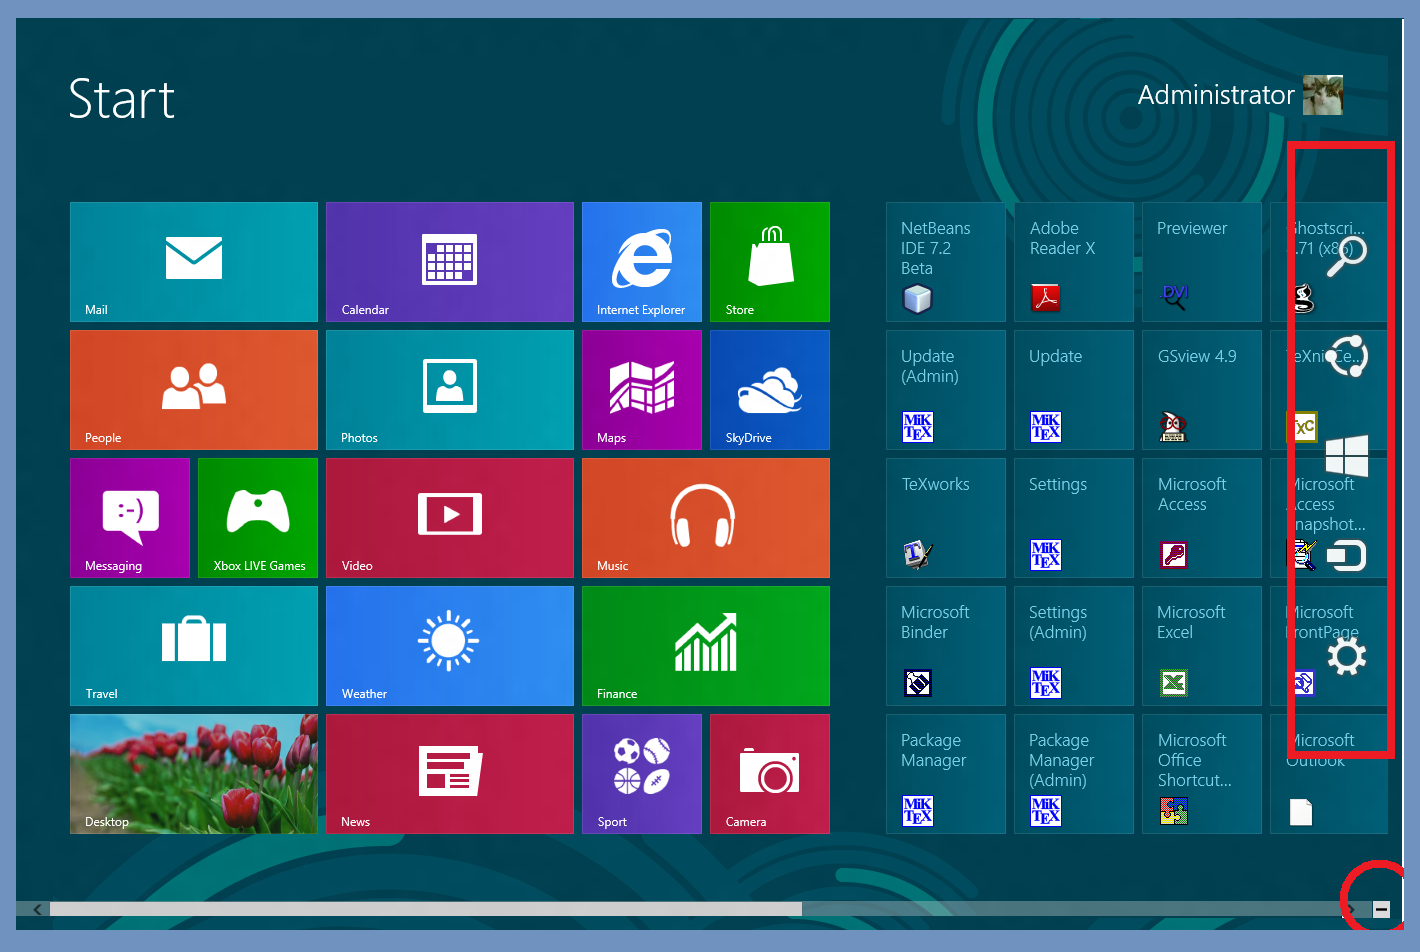Launch GSview 4.9 tile

pos(1202,390)
